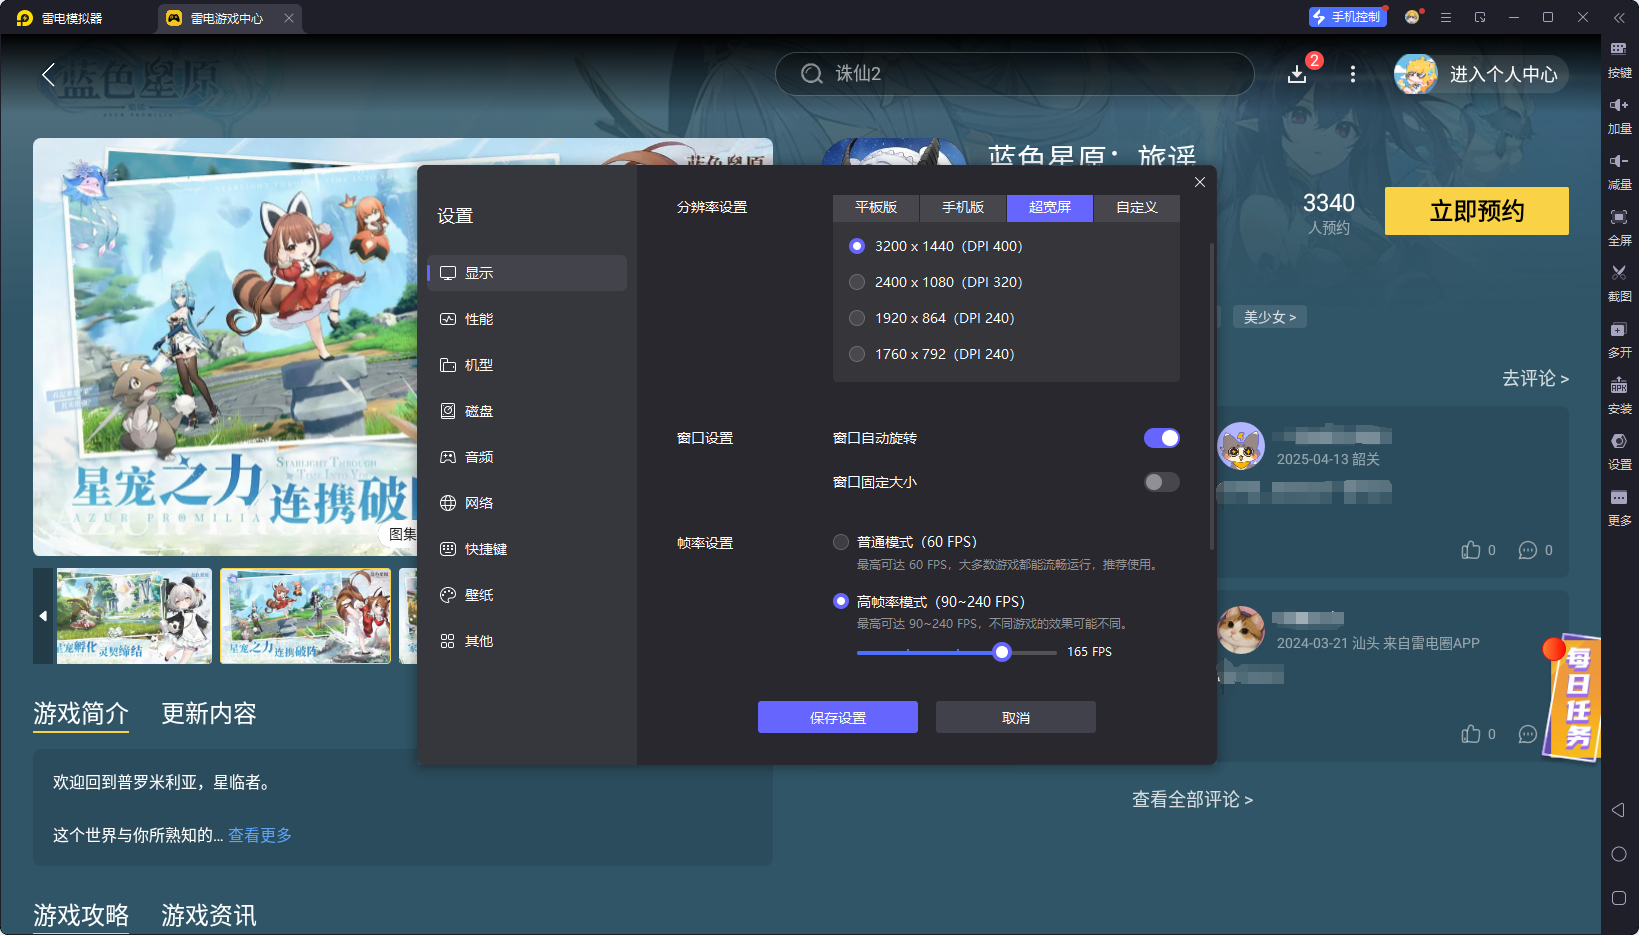Screen dimensions: 1639x935
Task: Open download manager icon with badge
Action: pyautogui.click(x=1297, y=74)
